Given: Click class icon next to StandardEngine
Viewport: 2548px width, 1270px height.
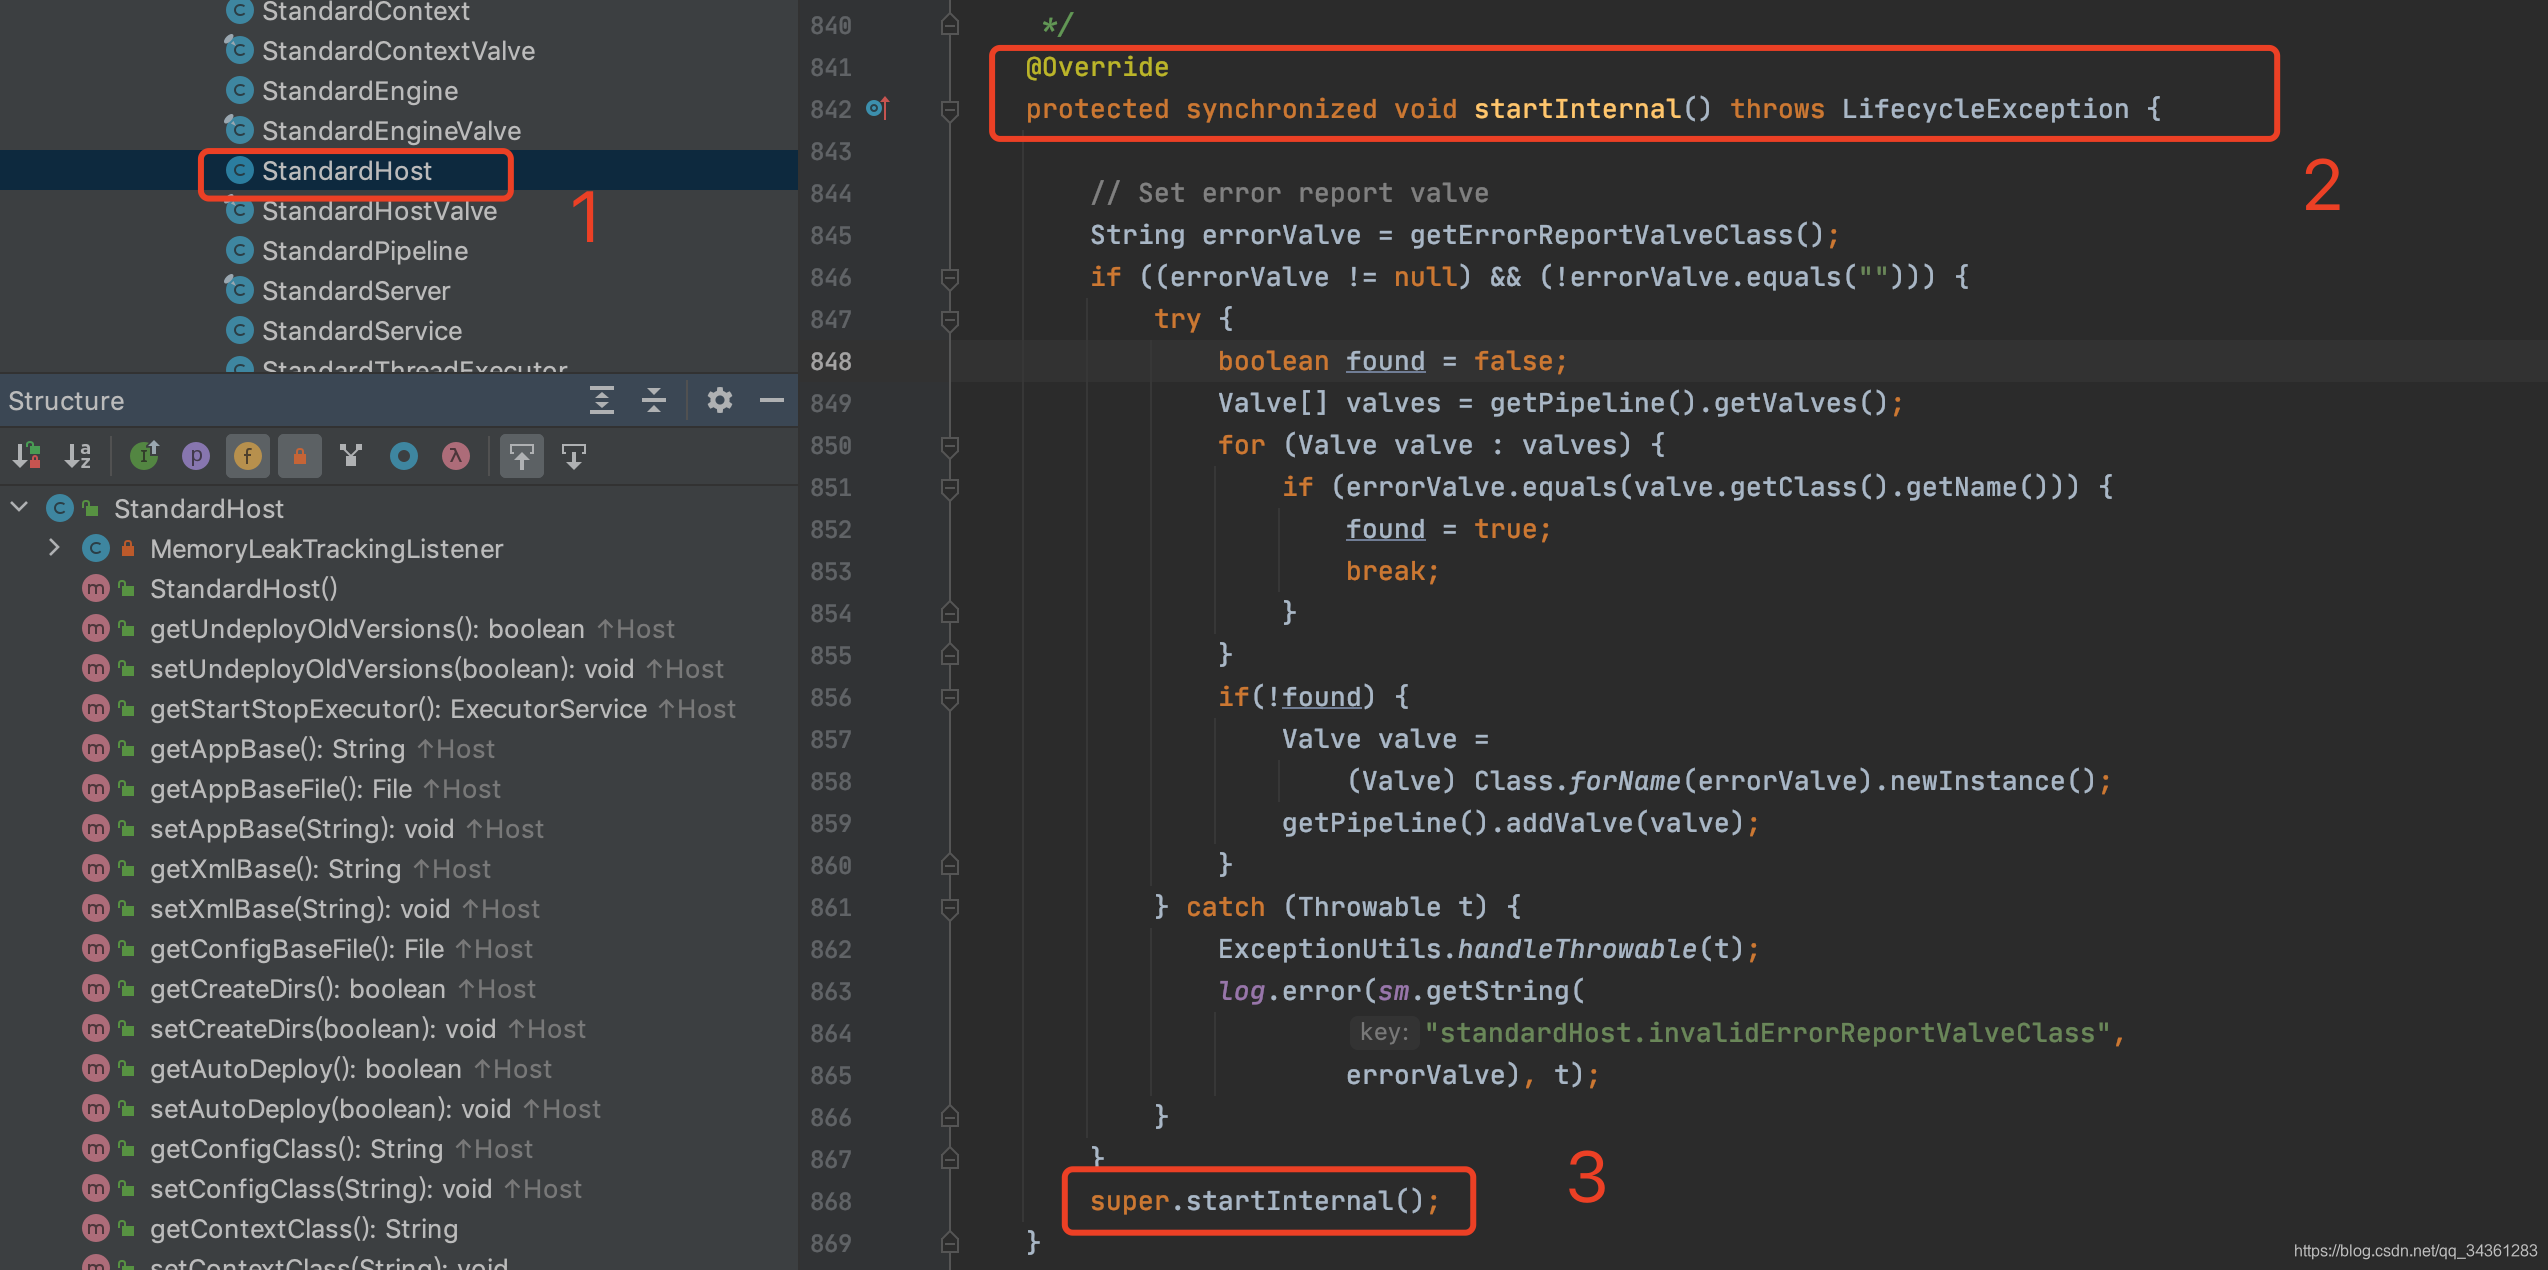Looking at the screenshot, I should [x=239, y=90].
